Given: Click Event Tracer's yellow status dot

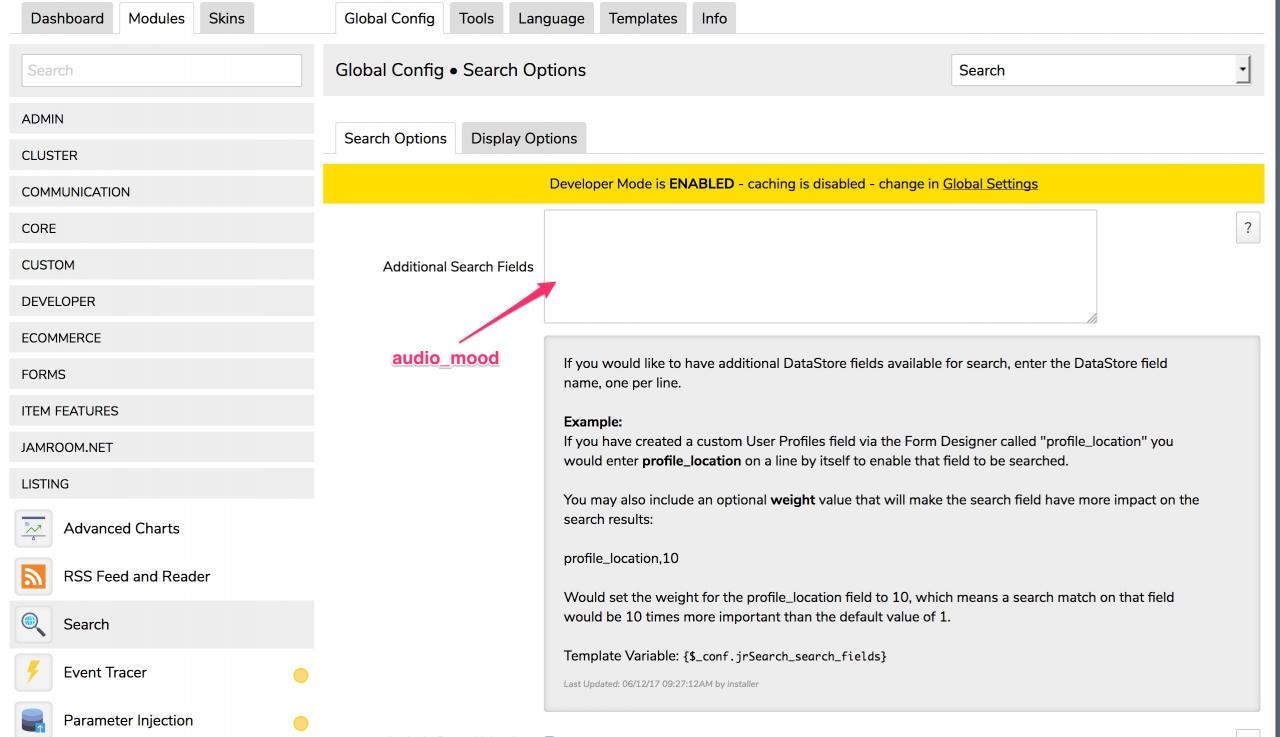Looking at the screenshot, I should tap(300, 674).
